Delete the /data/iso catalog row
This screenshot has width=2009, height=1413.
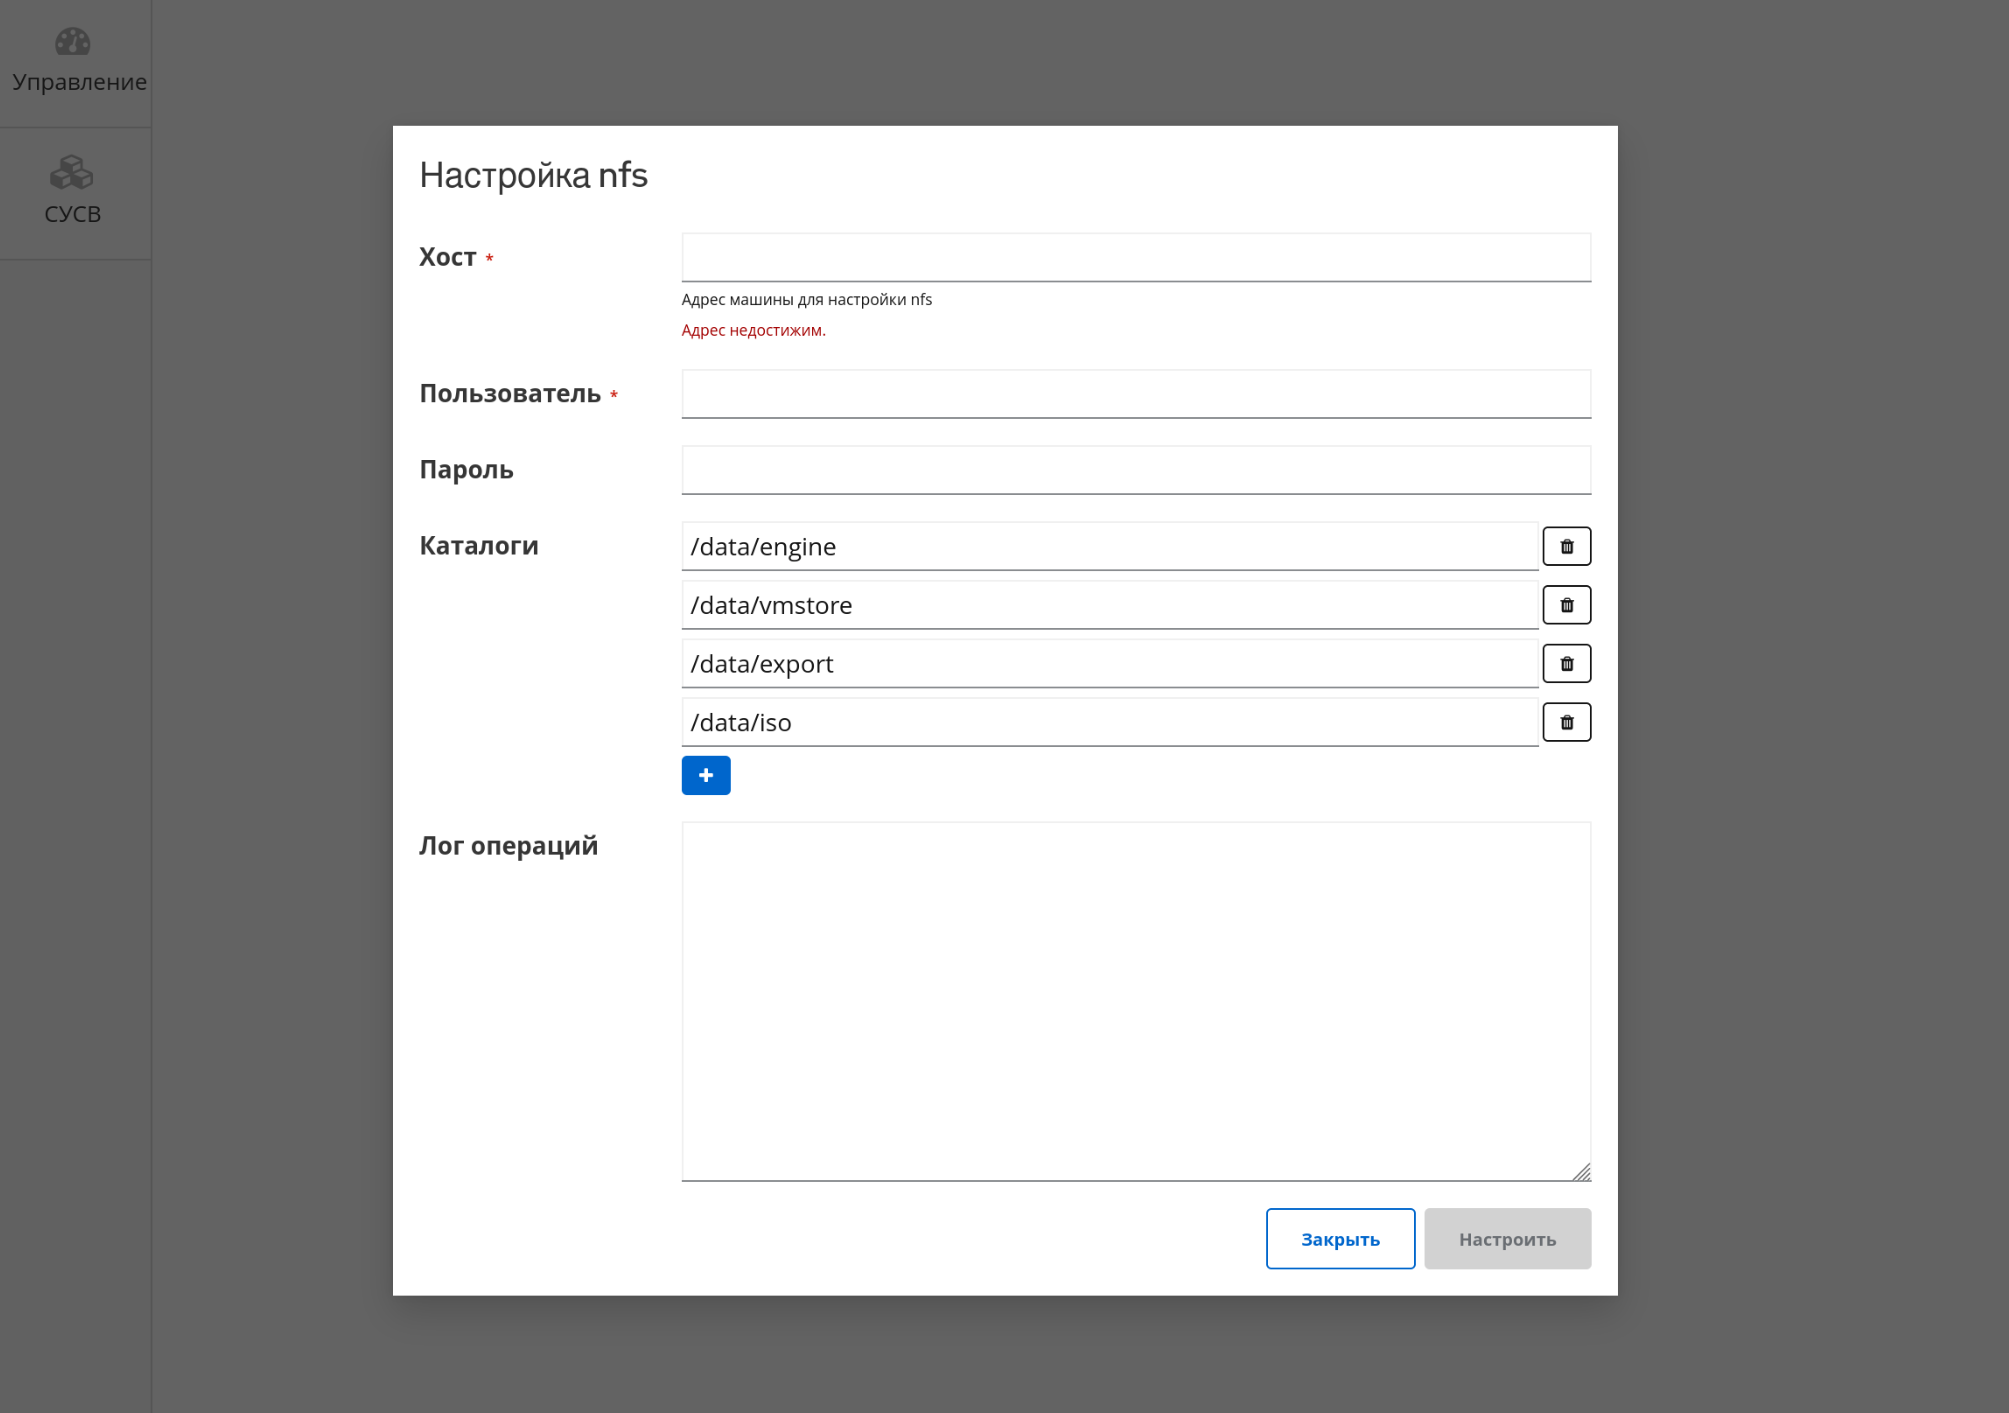click(x=1566, y=722)
